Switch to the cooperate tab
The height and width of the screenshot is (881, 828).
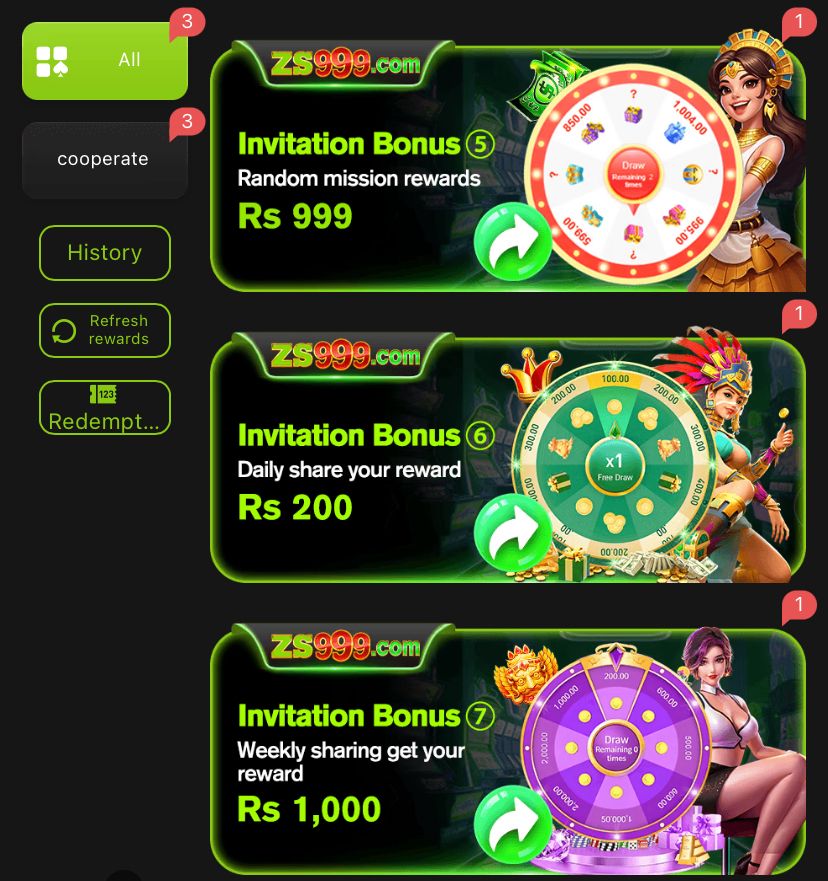click(104, 160)
